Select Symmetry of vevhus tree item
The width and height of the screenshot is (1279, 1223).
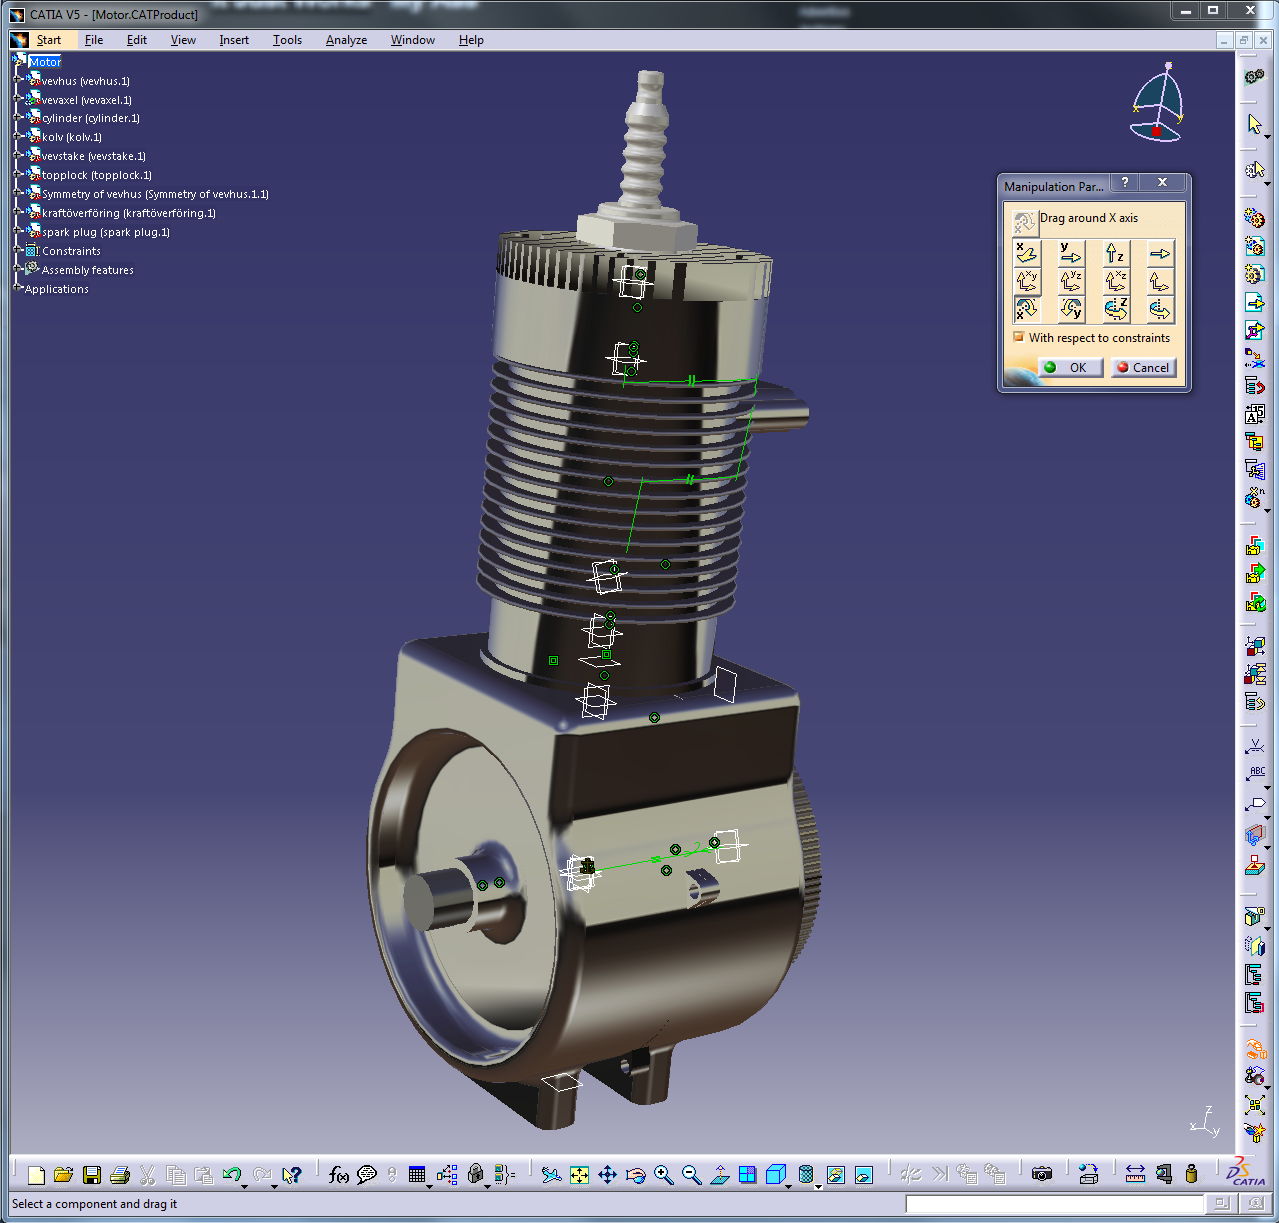tap(155, 194)
